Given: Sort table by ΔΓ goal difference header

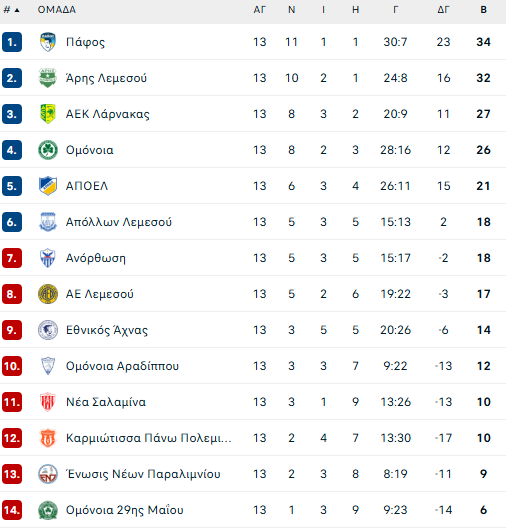Looking at the screenshot, I should point(443,10).
